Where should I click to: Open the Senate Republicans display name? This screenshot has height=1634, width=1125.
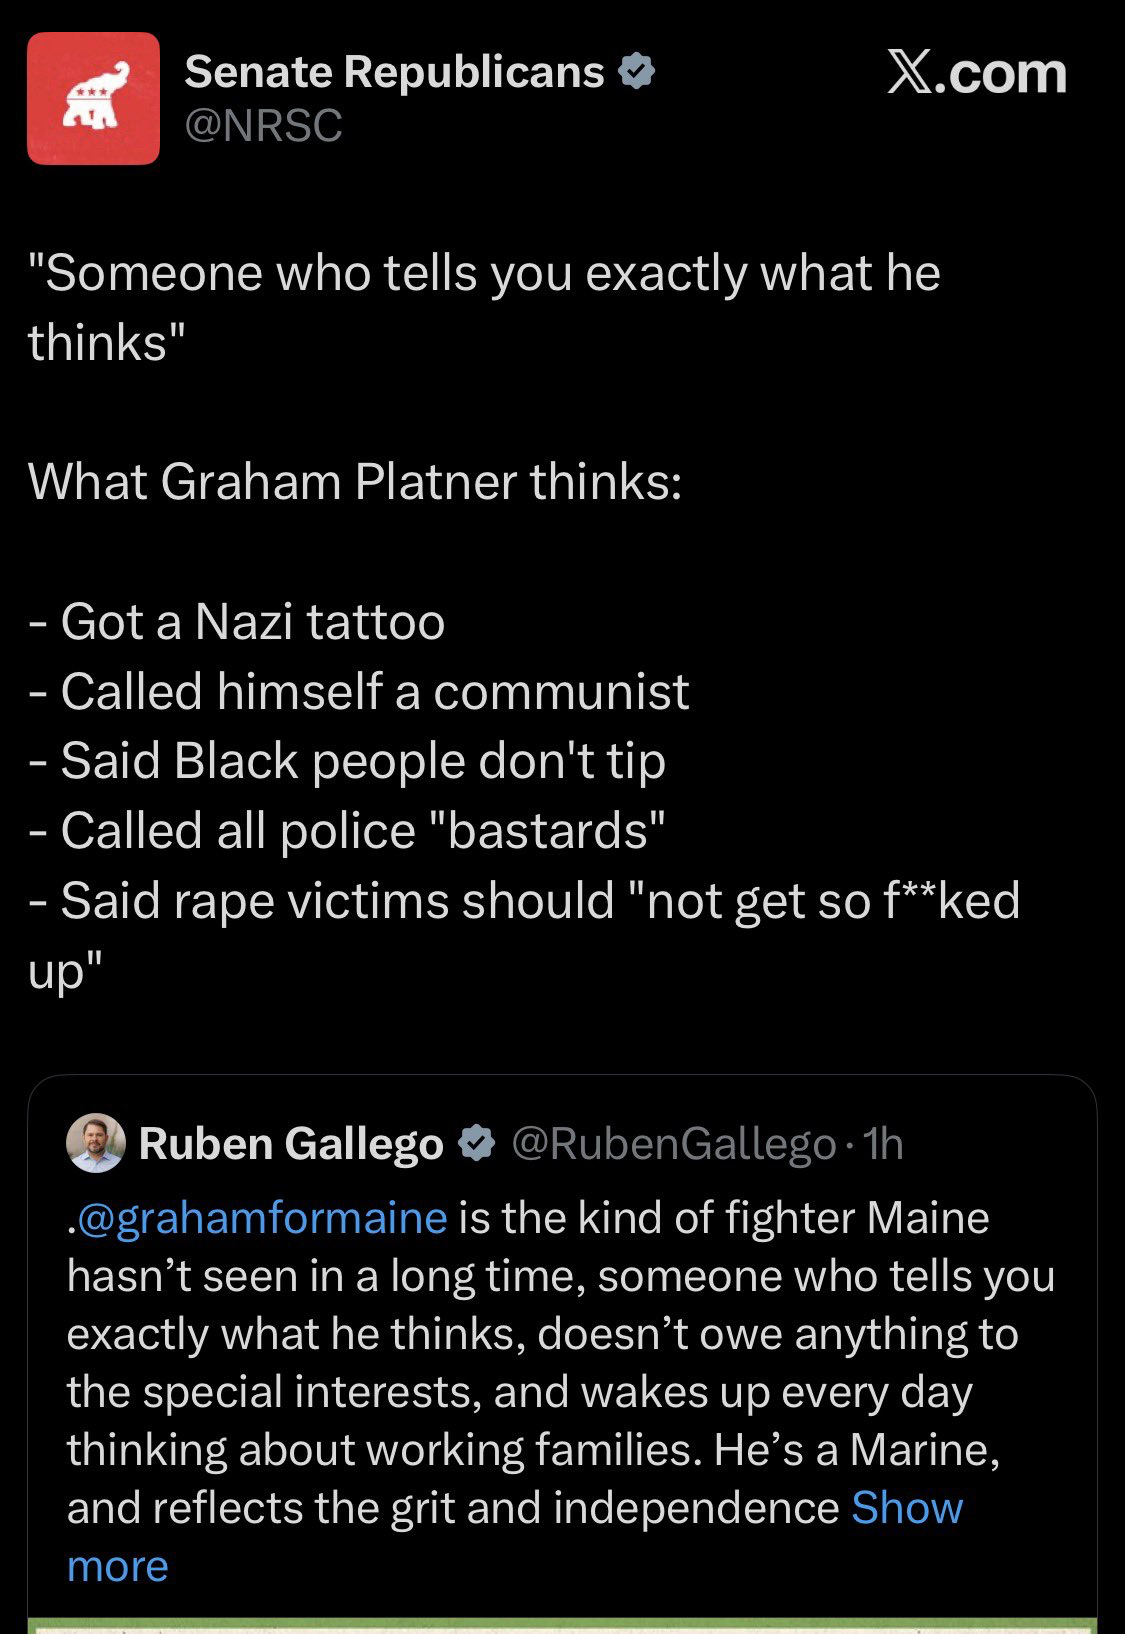pyautogui.click(x=394, y=72)
